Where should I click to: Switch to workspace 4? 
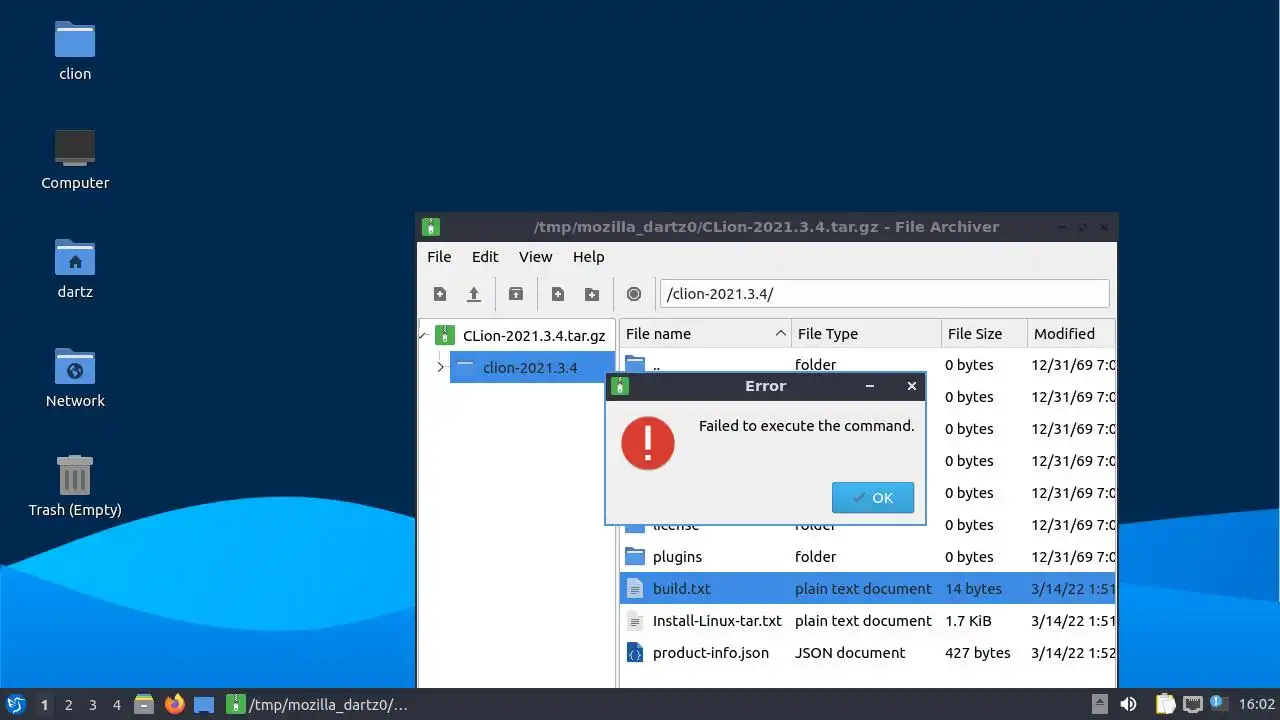(116, 705)
